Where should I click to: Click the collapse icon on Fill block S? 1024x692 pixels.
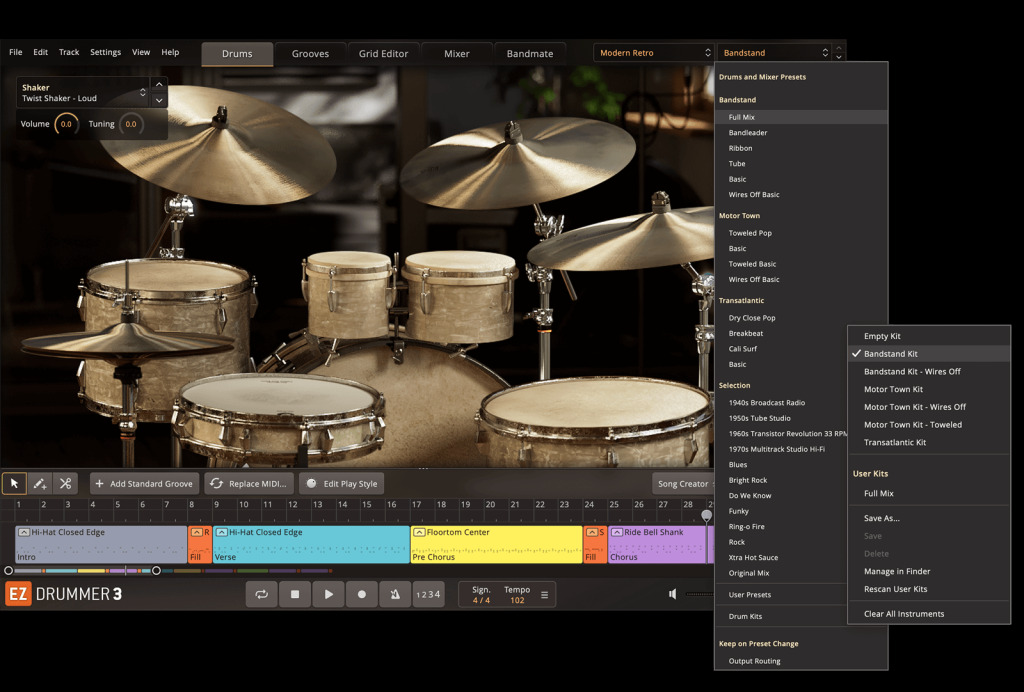coord(592,532)
